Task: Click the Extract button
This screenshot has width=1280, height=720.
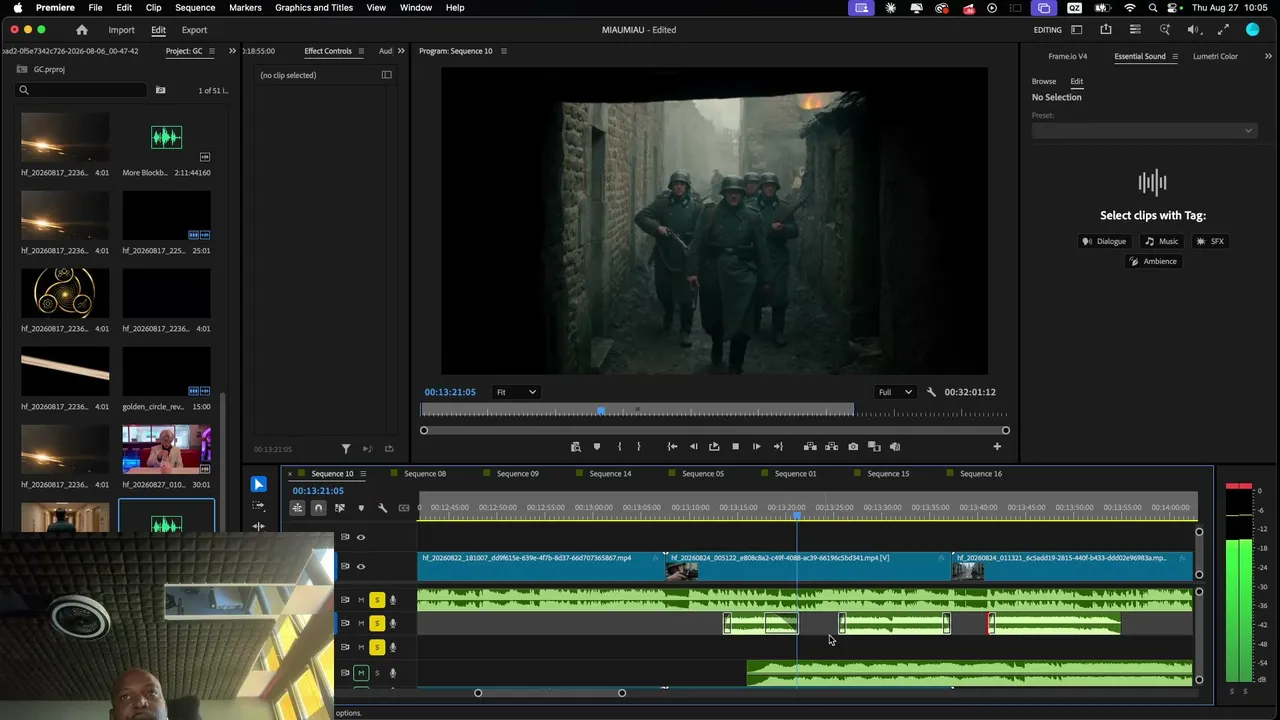Action: click(x=831, y=447)
